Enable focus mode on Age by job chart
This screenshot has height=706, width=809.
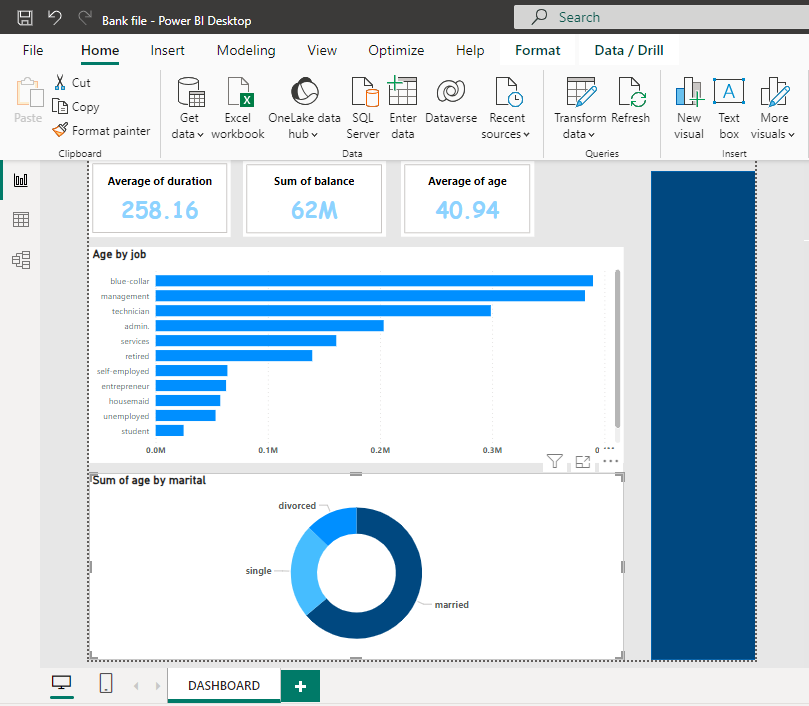[x=583, y=461]
